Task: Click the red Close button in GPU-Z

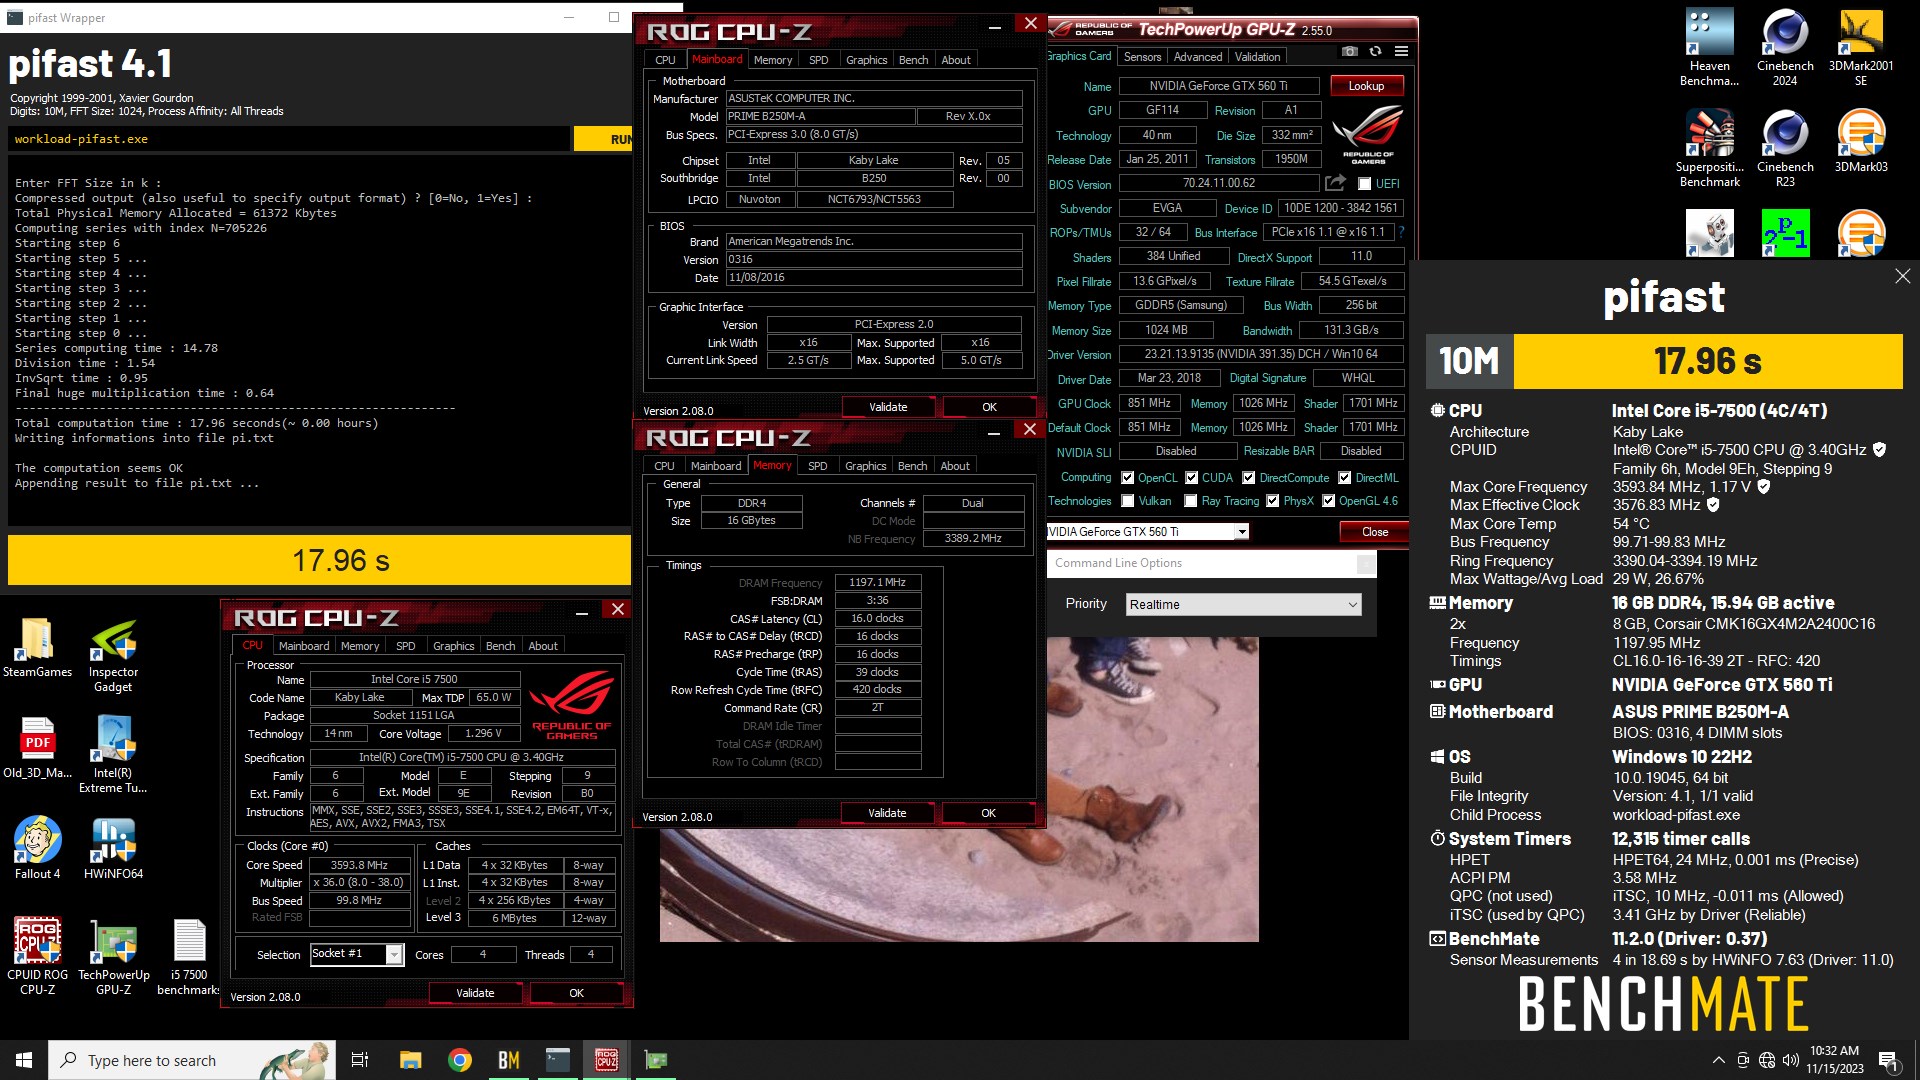Action: click(x=1375, y=532)
